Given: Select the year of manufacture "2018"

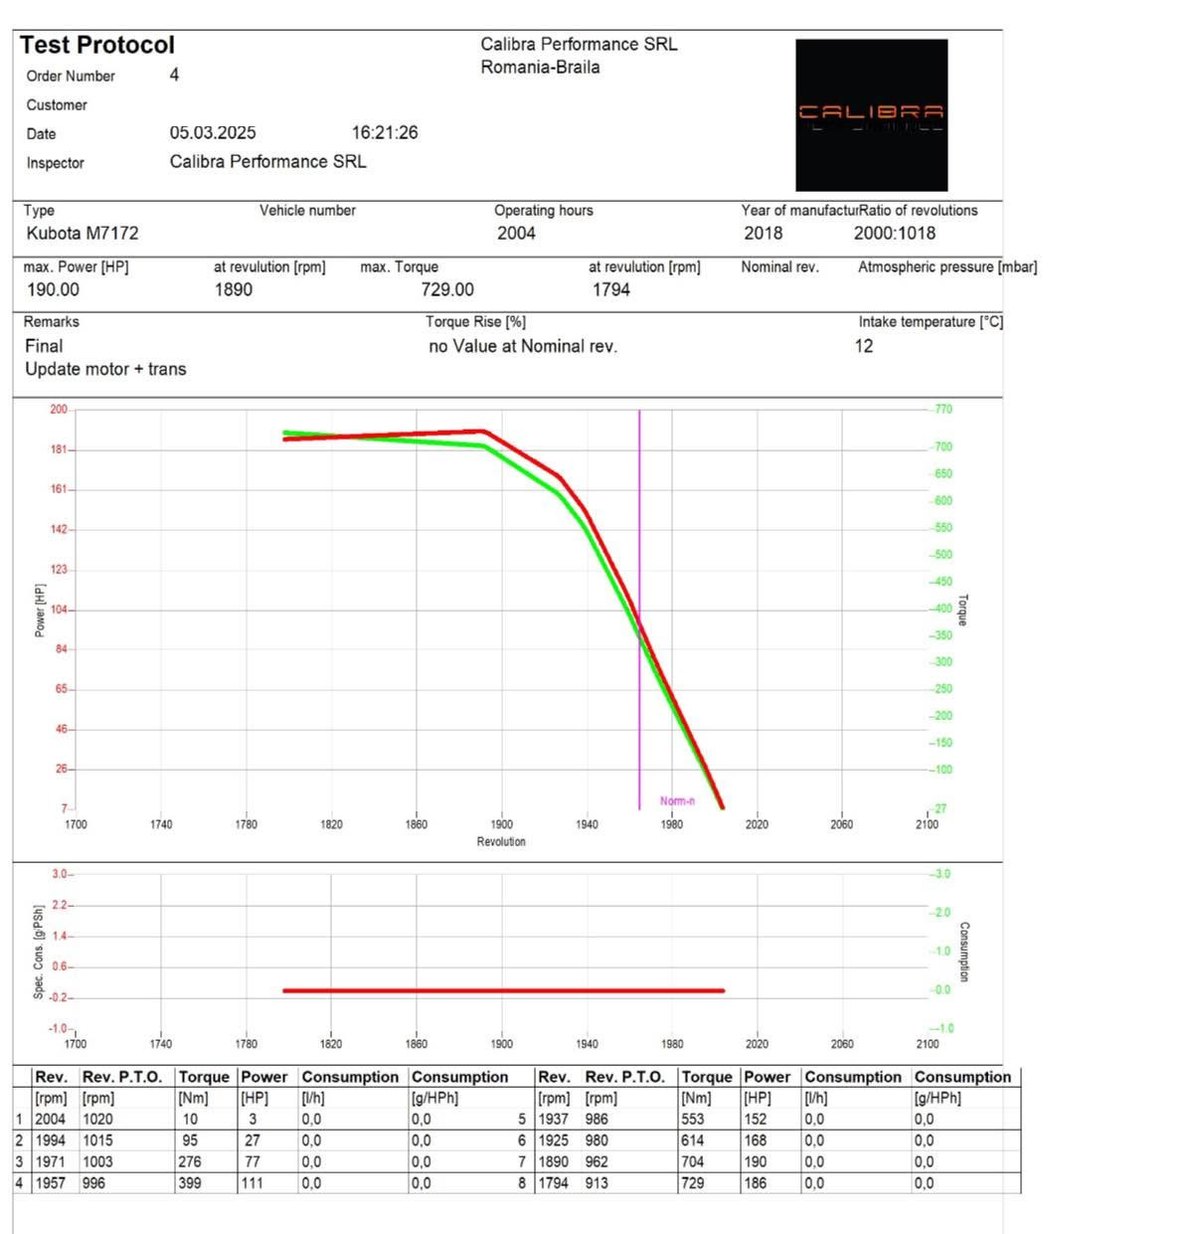Looking at the screenshot, I should click(x=763, y=233).
